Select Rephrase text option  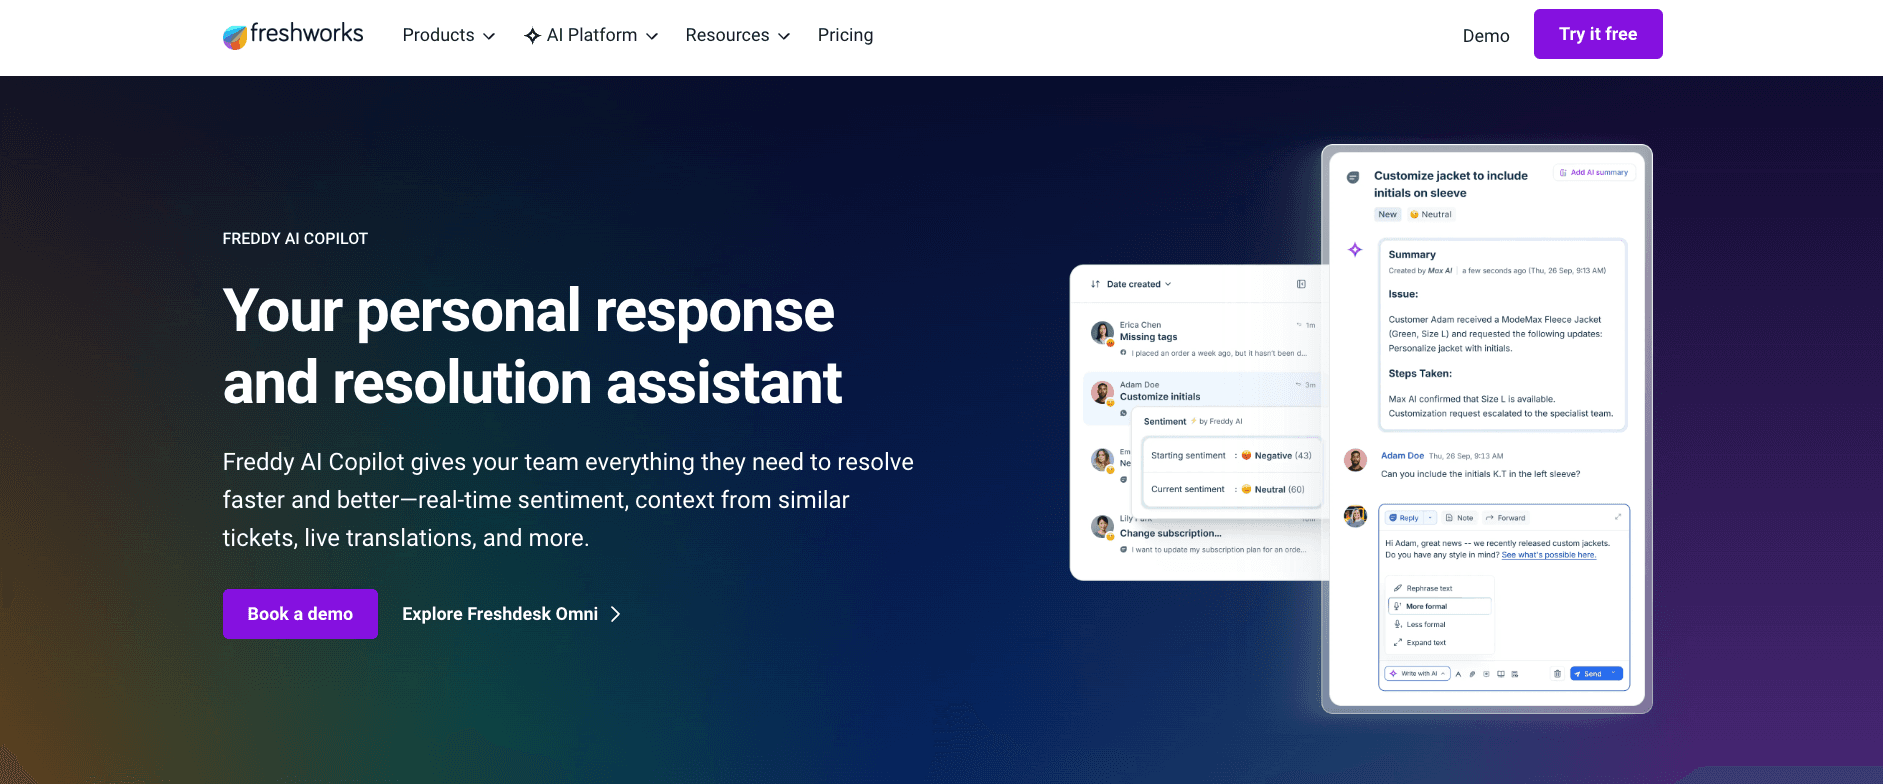(x=1439, y=588)
